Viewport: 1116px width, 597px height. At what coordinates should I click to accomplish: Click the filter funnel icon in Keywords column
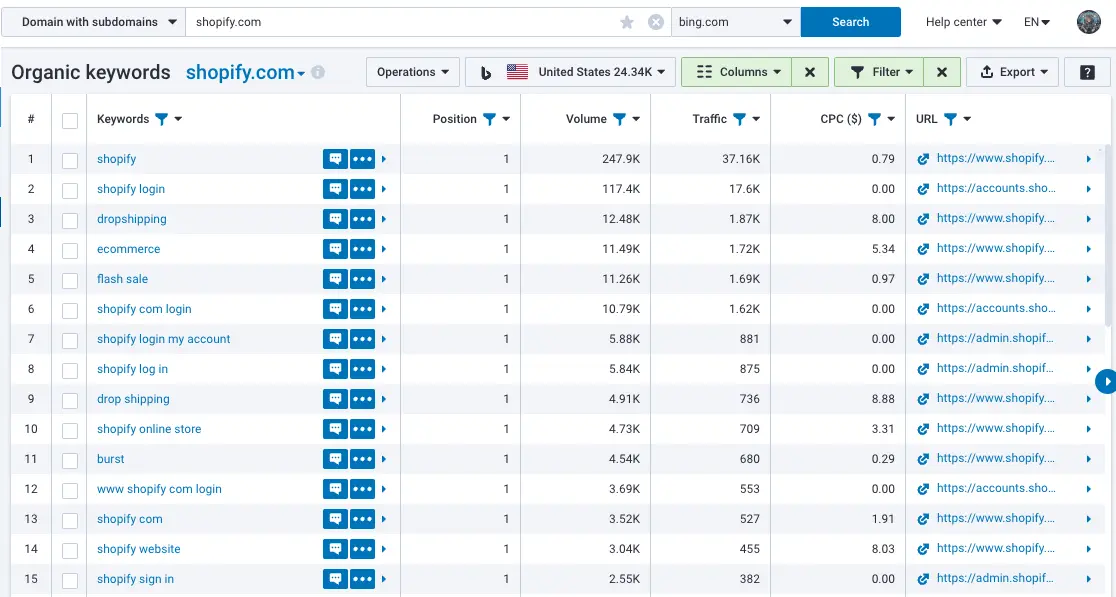(x=162, y=119)
